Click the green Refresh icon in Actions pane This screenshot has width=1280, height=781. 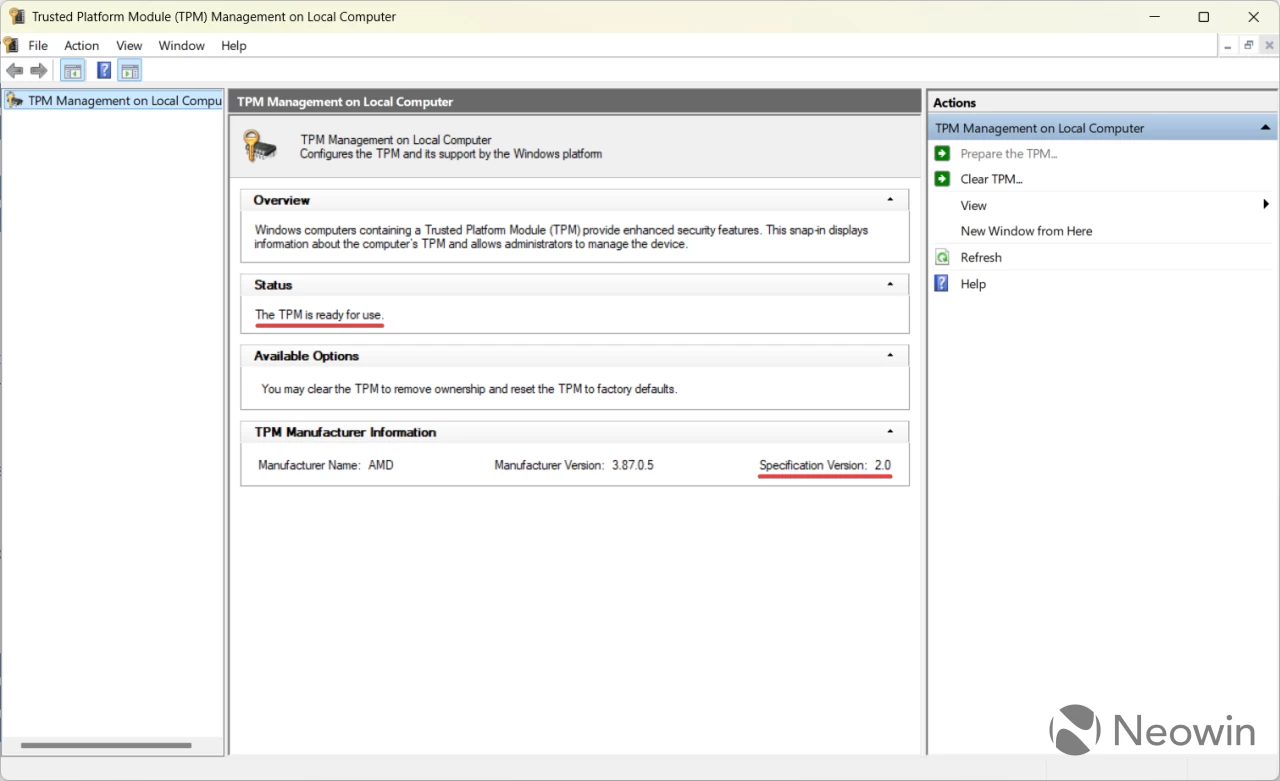[x=941, y=257]
